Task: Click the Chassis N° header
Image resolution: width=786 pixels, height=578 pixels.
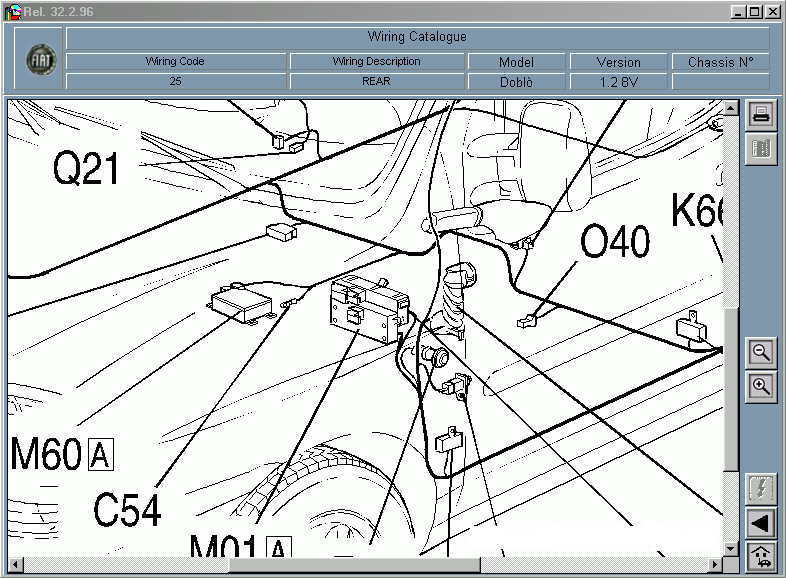Action: point(720,62)
